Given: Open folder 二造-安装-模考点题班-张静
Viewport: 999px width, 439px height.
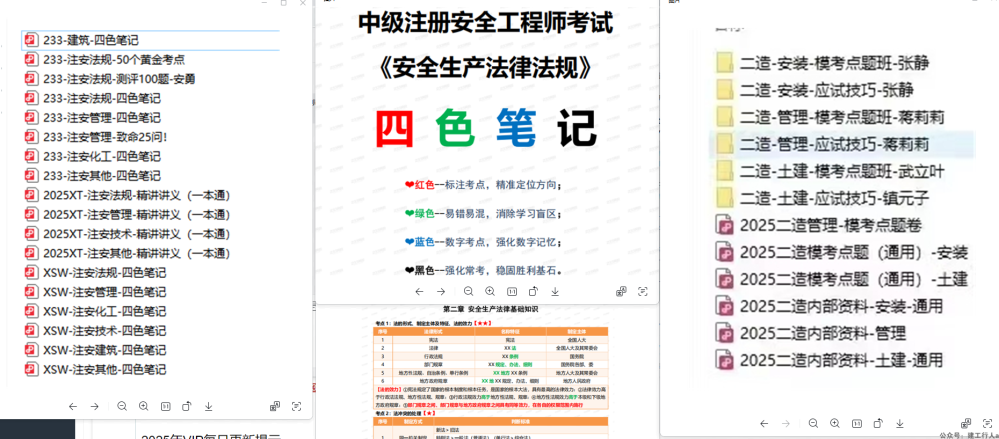Looking at the screenshot, I should tap(823, 63).
